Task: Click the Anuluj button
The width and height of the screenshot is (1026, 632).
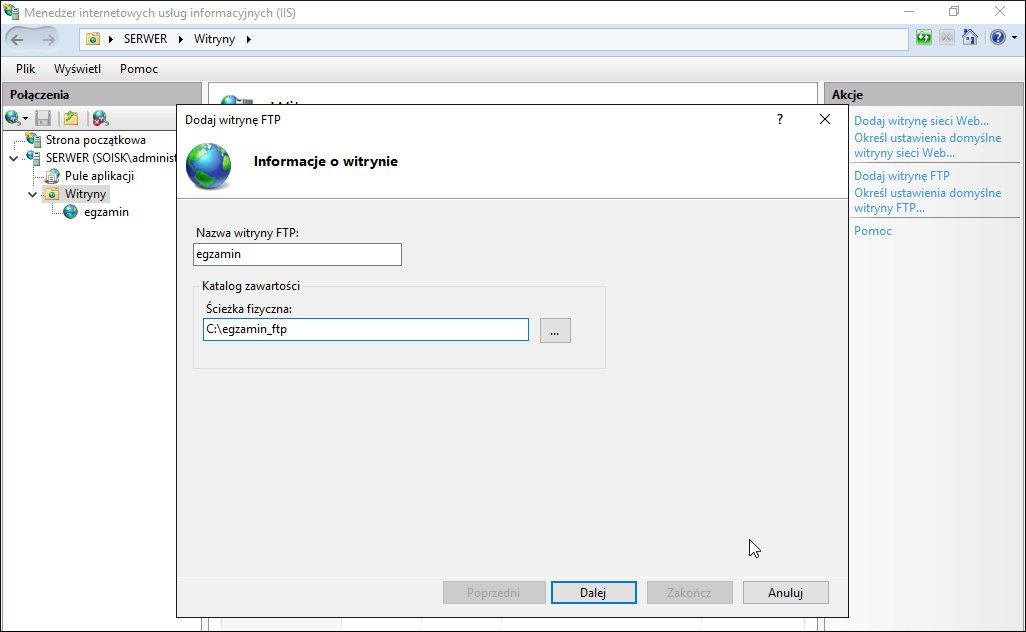Action: [785, 593]
